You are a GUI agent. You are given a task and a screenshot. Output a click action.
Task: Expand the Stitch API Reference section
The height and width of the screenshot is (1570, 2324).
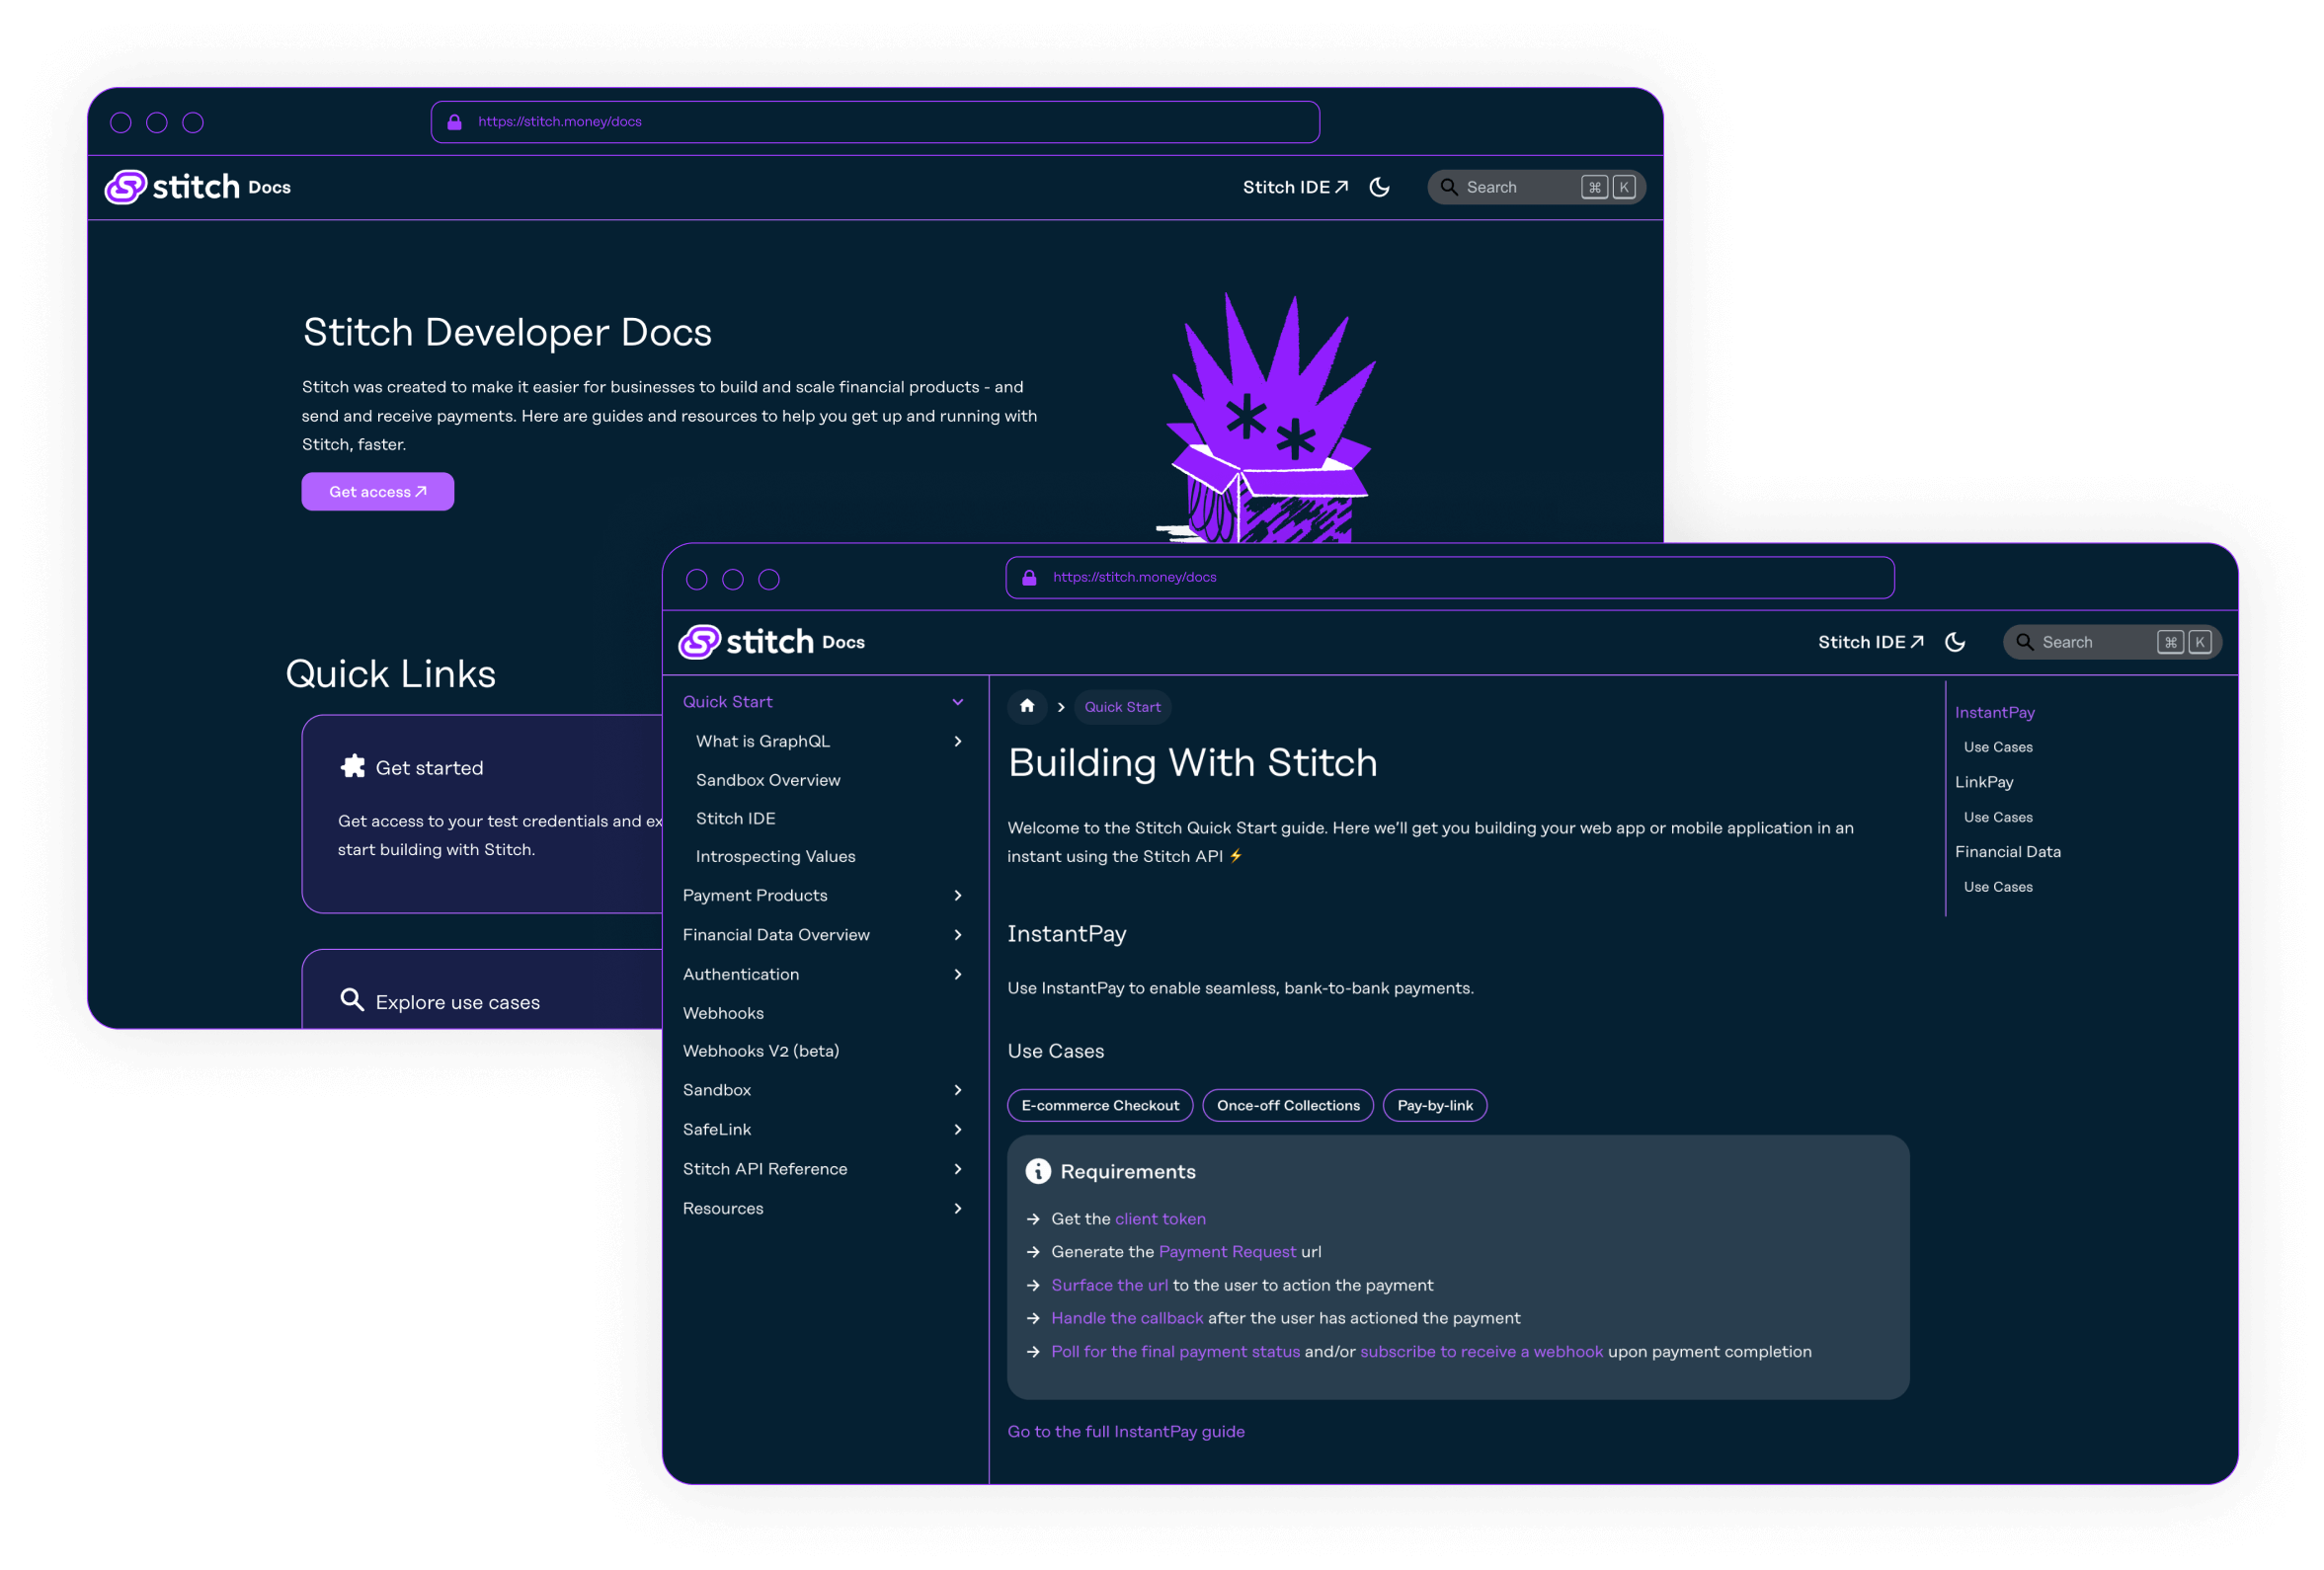coord(957,1169)
